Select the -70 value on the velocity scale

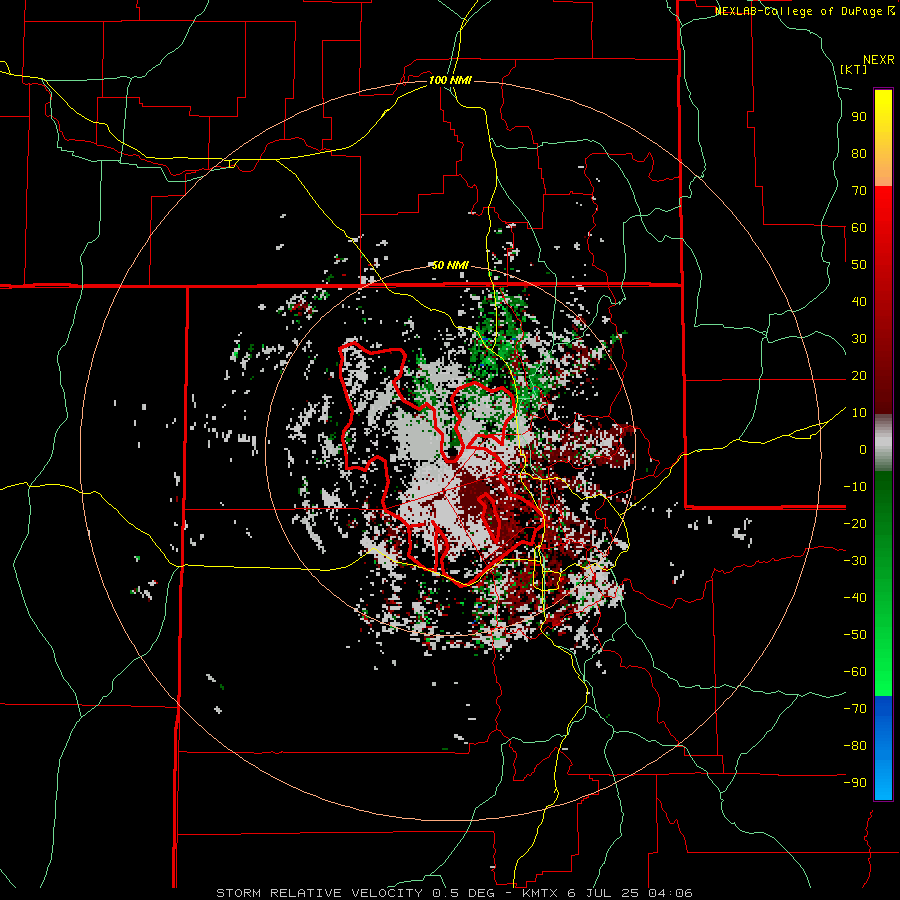click(x=855, y=709)
